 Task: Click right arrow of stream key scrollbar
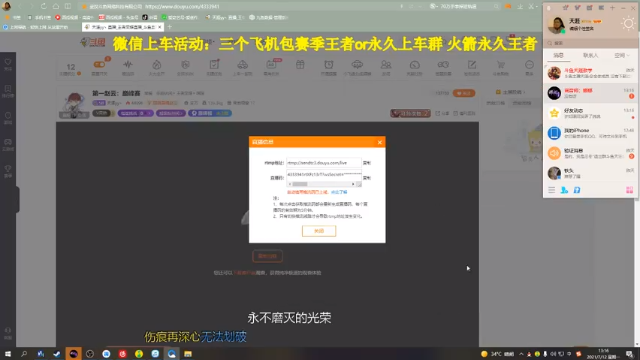click(353, 184)
